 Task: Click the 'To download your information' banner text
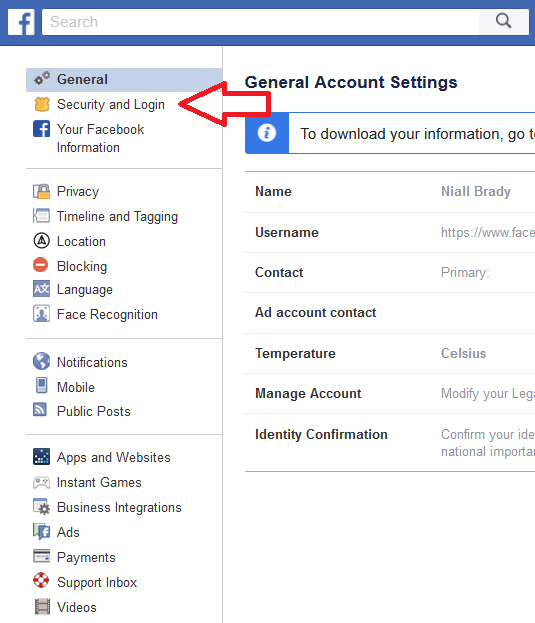click(x=417, y=134)
